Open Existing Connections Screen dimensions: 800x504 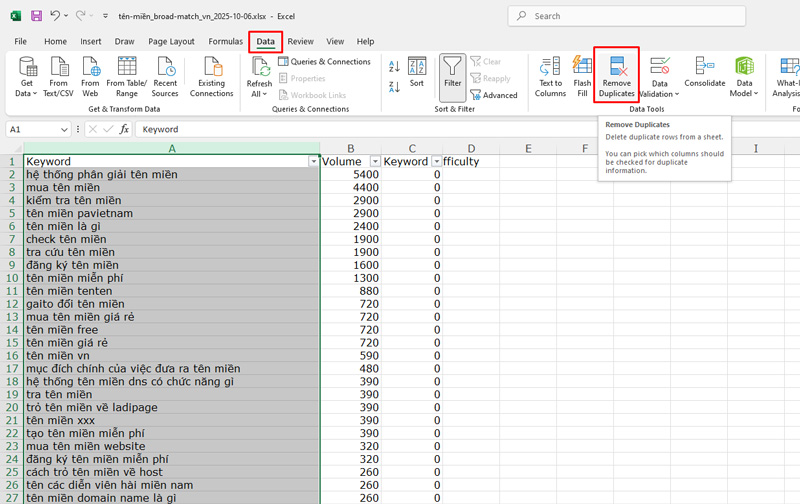[x=211, y=76]
